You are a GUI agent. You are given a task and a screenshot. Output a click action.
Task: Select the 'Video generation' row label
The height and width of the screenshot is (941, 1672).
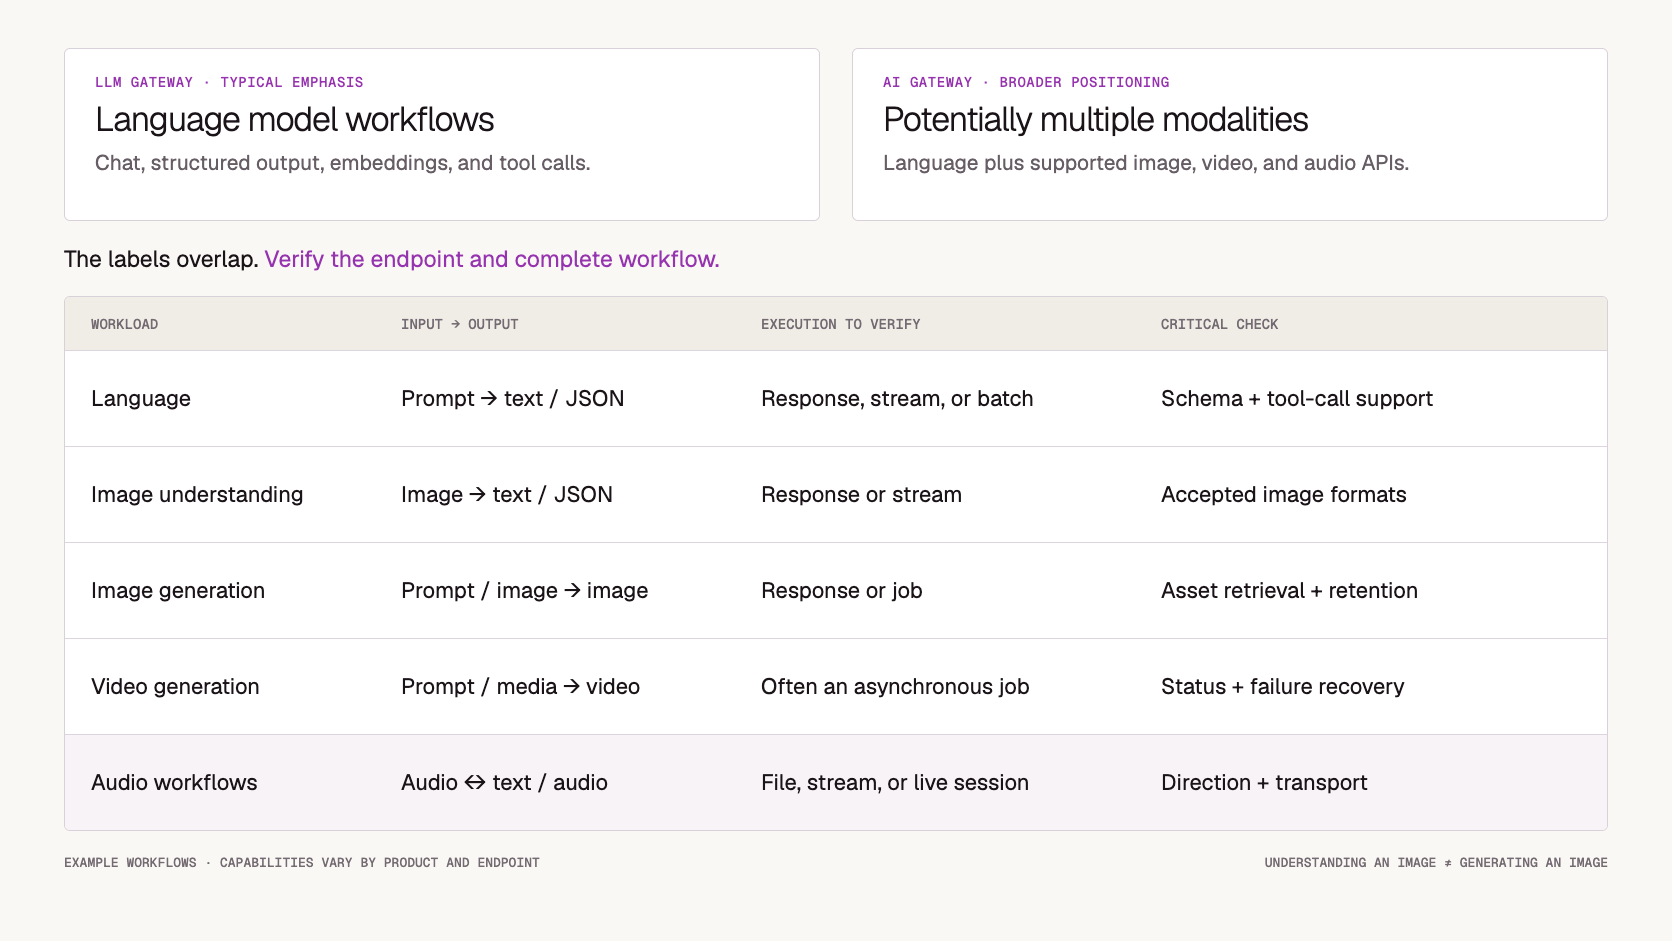[175, 687]
